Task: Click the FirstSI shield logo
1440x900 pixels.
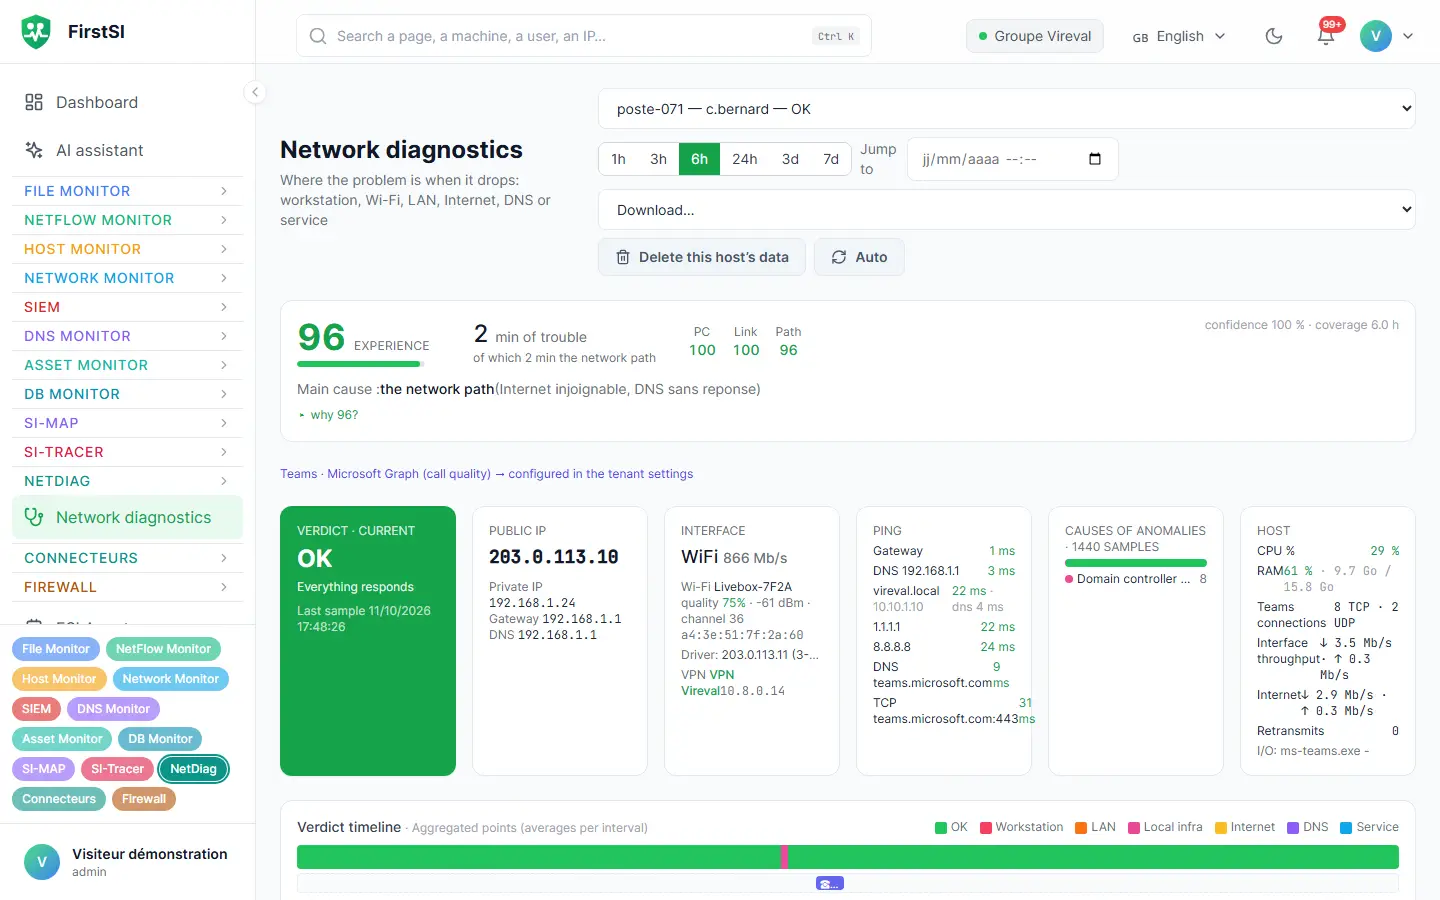Action: click(x=36, y=32)
